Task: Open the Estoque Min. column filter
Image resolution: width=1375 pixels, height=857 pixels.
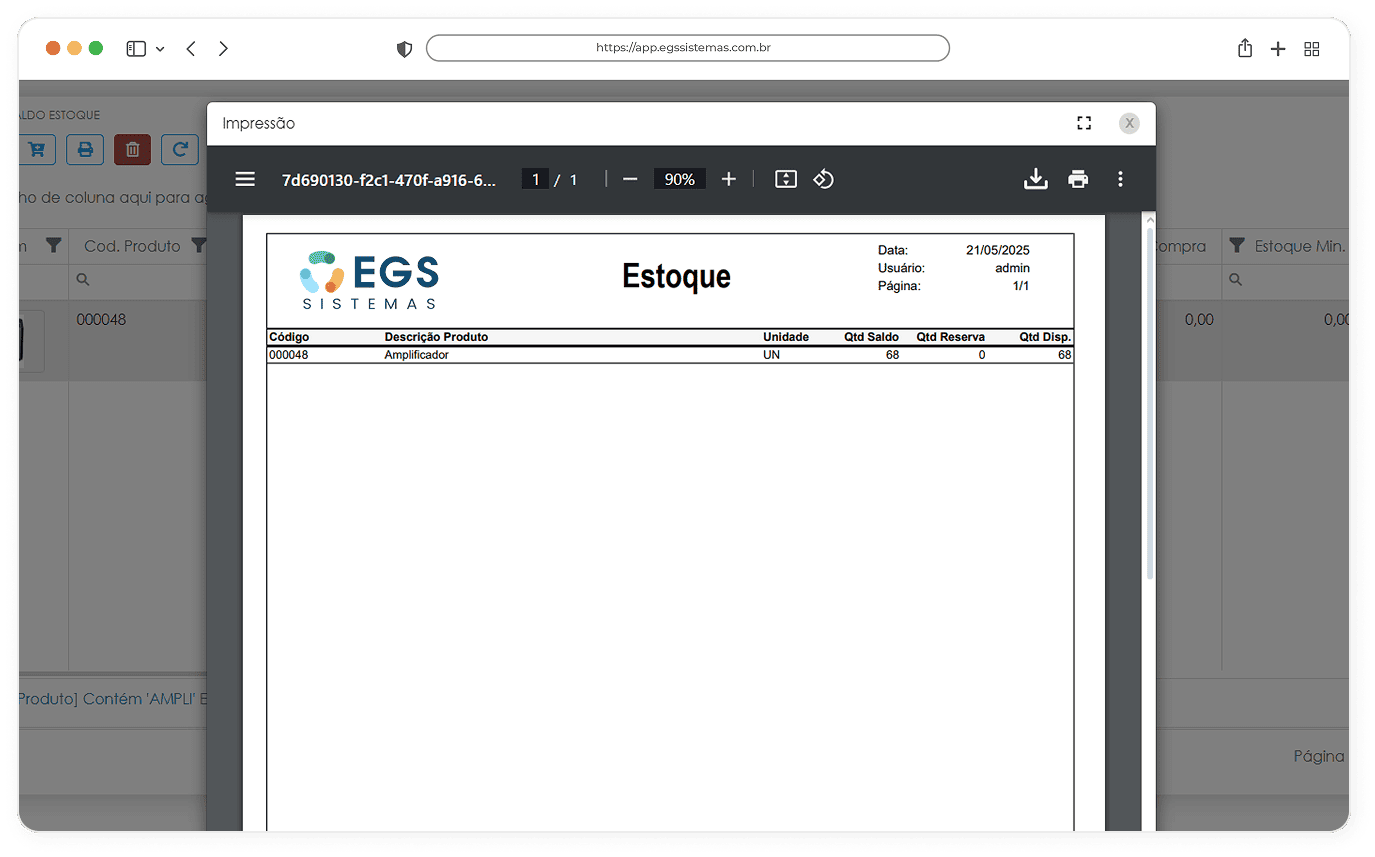Action: tap(1237, 246)
